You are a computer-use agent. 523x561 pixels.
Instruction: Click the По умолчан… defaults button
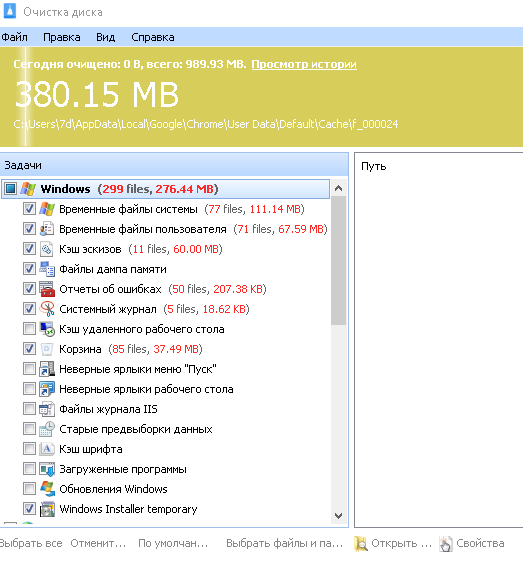pyautogui.click(x=173, y=543)
